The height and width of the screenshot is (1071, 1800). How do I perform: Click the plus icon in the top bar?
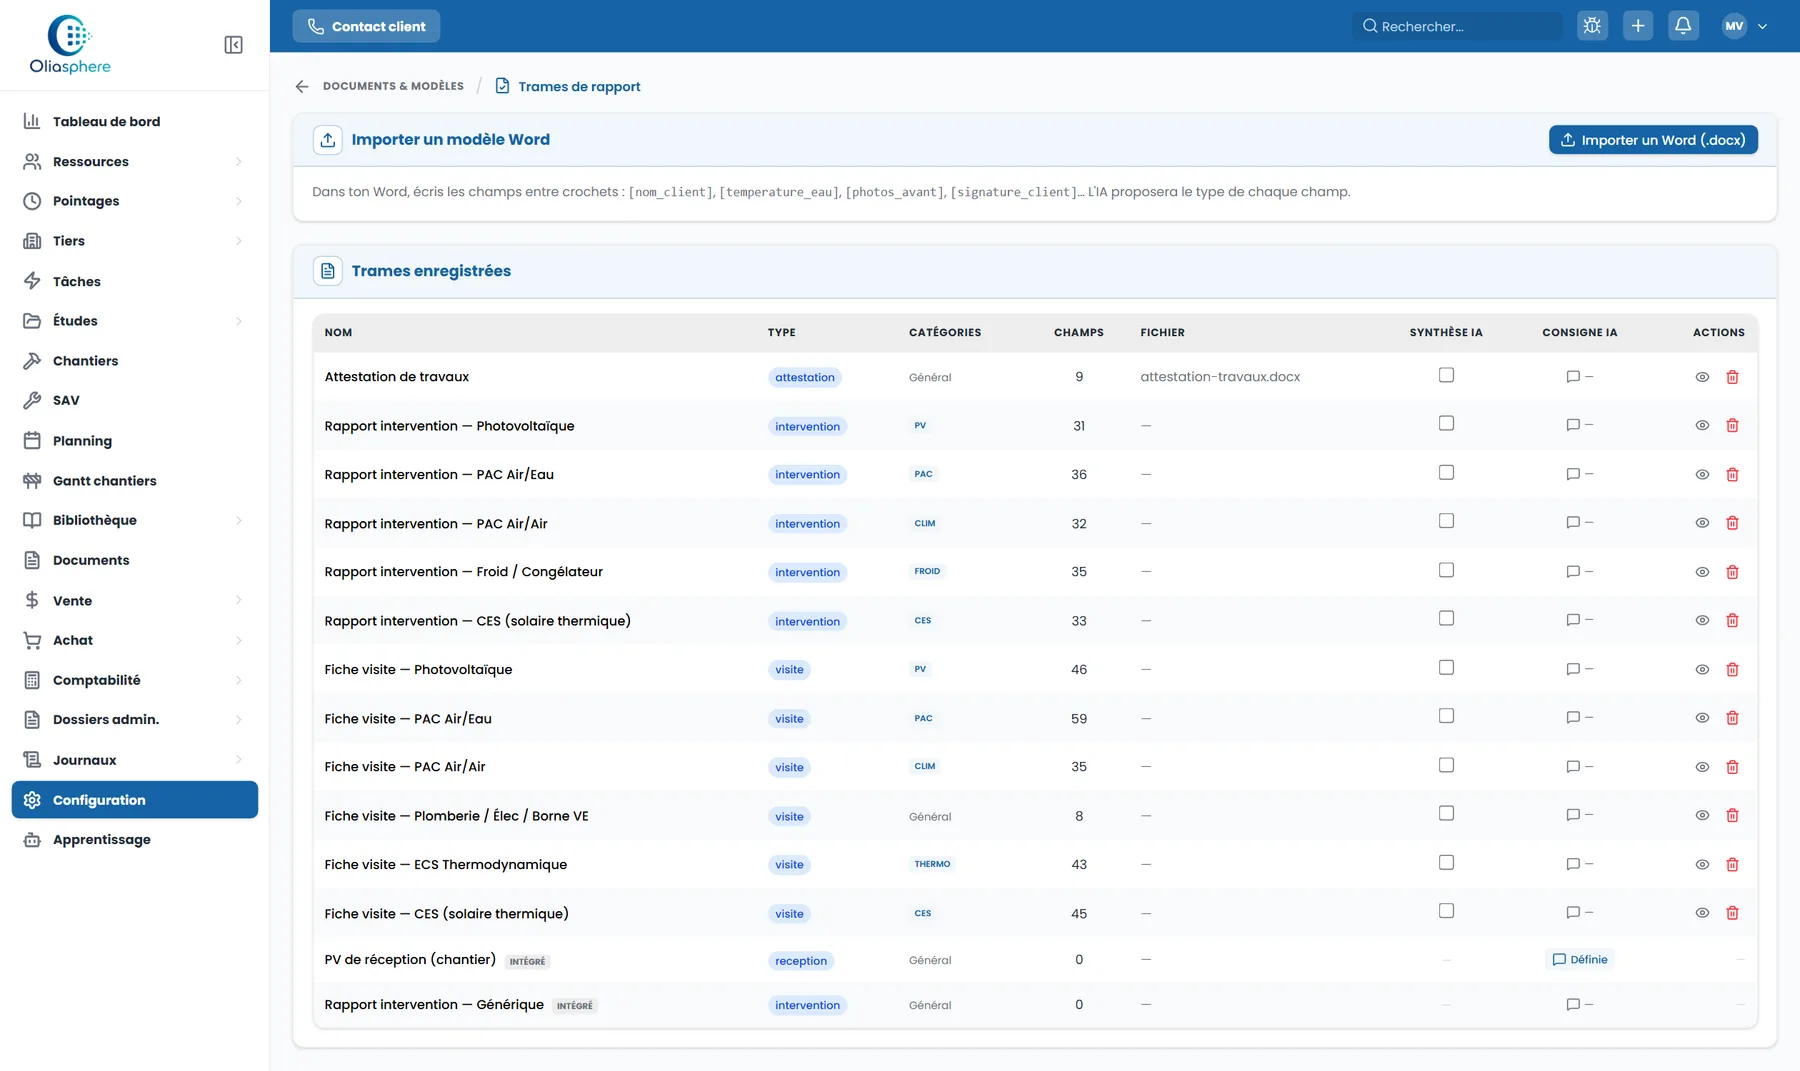pyautogui.click(x=1638, y=26)
